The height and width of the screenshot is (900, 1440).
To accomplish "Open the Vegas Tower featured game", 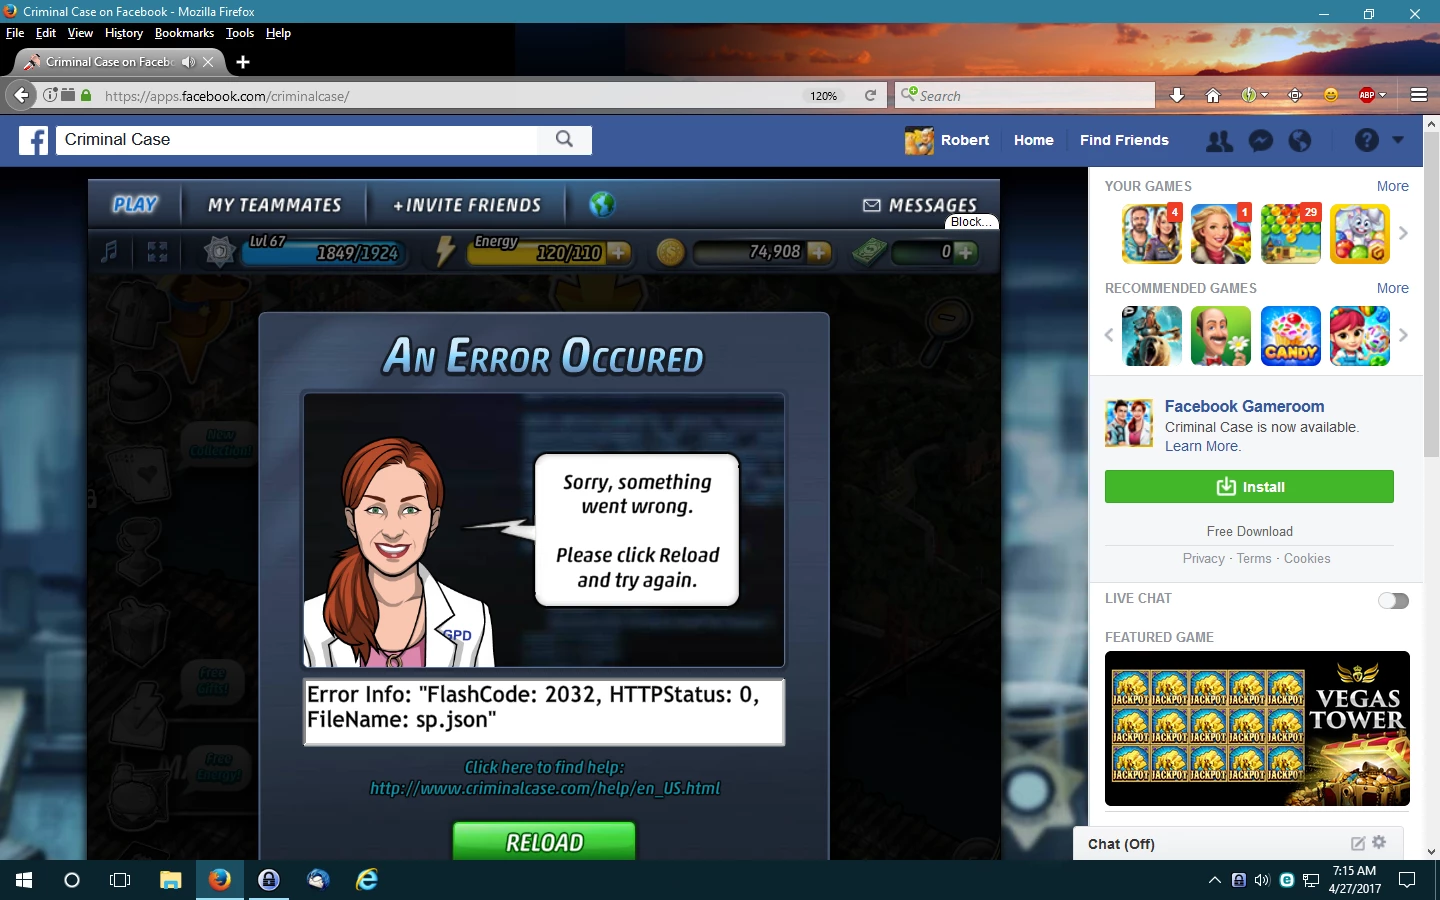I will click(x=1257, y=728).
